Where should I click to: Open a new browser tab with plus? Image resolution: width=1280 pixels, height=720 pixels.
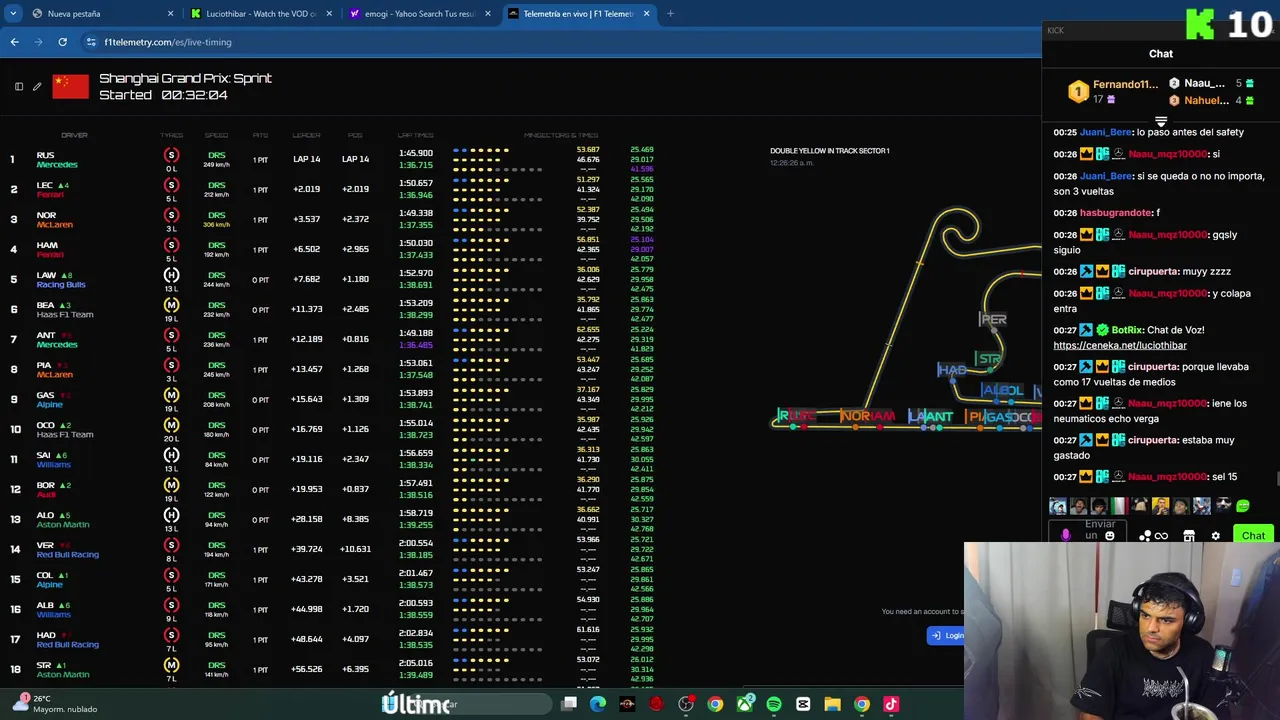670,14
